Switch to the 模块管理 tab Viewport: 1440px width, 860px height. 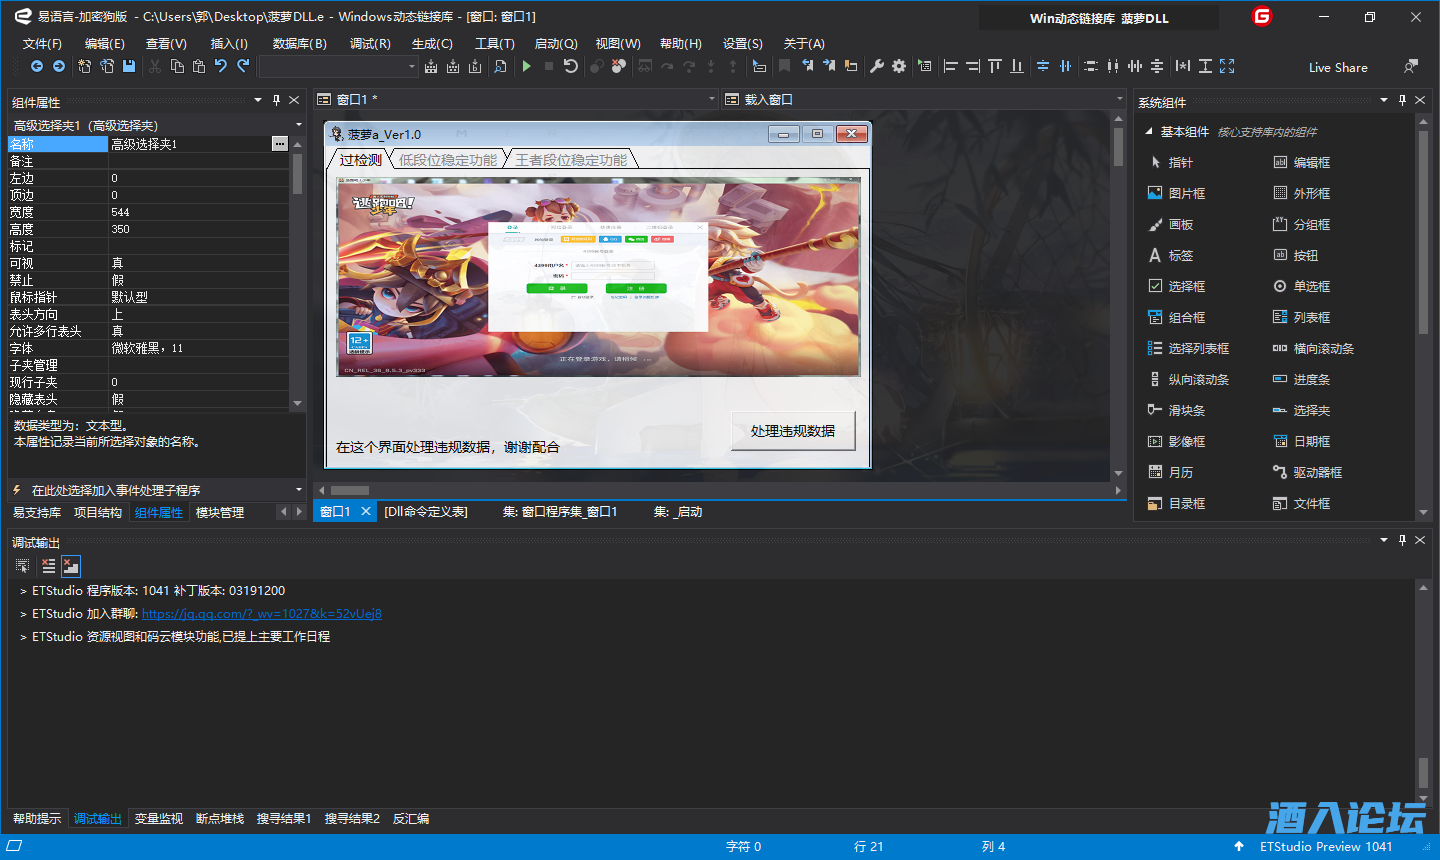pyautogui.click(x=220, y=512)
